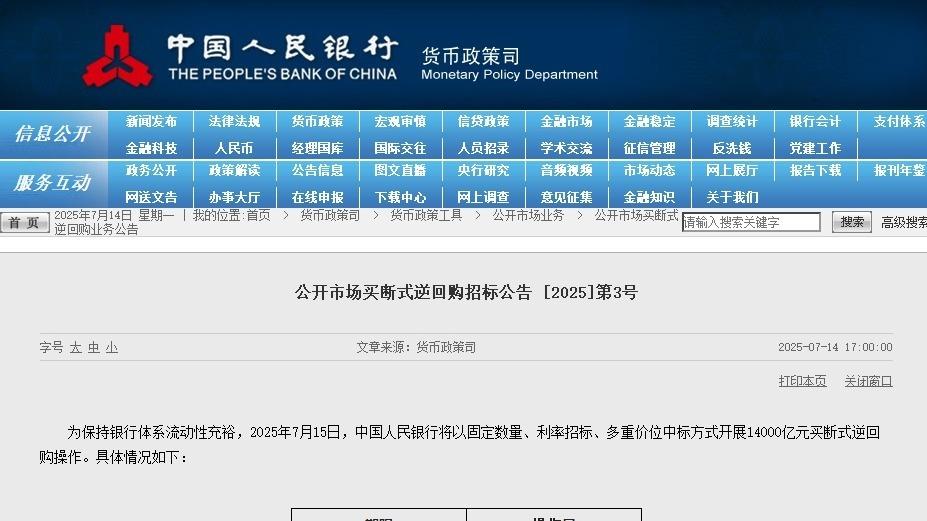Screen dimensions: 927x521
Task: Click the 货币政策司 breadcrumb link
Action: point(329,215)
